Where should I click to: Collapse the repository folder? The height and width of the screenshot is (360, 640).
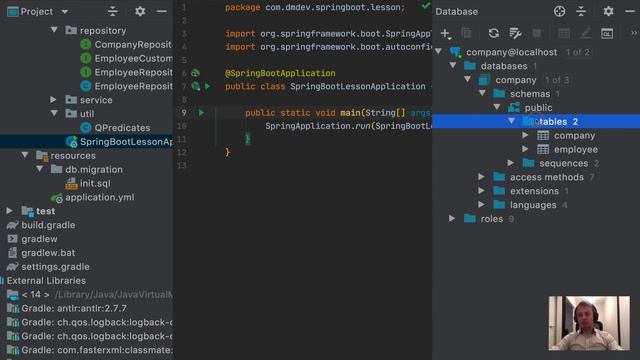coord(54,30)
